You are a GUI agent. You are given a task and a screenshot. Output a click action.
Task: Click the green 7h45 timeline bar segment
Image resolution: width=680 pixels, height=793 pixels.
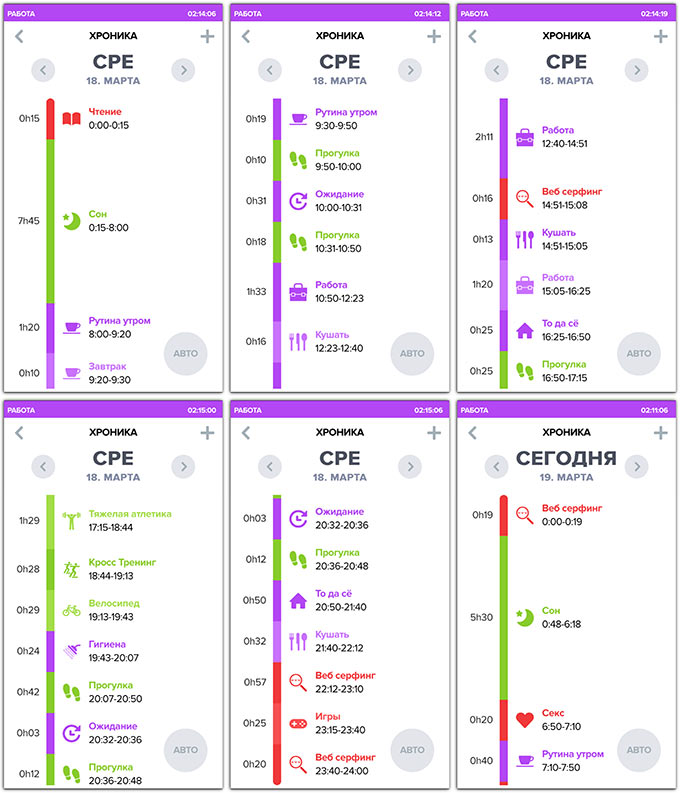[50, 220]
